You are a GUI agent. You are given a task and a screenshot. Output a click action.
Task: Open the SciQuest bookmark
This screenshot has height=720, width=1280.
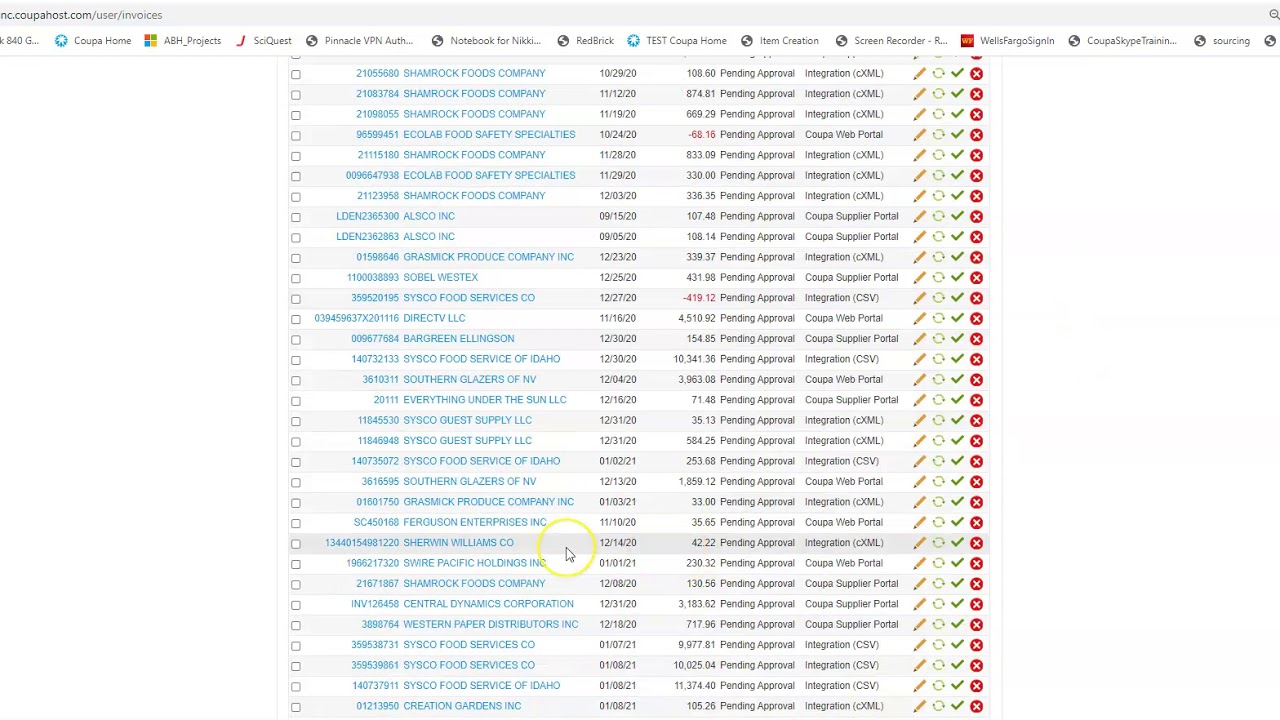click(x=263, y=41)
